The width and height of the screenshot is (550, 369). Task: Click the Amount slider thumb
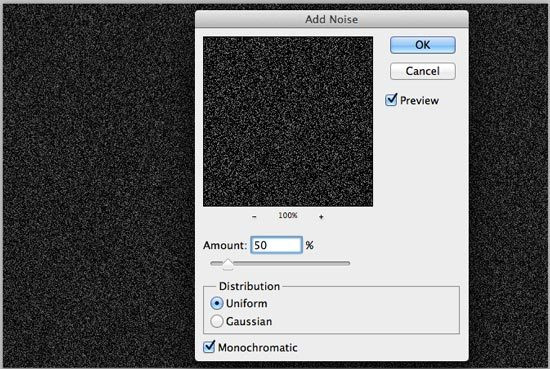(x=228, y=264)
